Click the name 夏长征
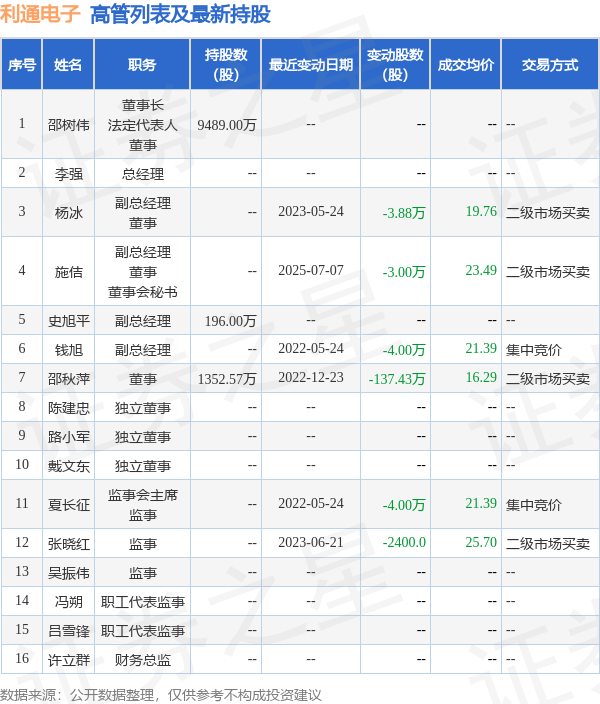This screenshot has height=704, width=600. click(x=69, y=505)
